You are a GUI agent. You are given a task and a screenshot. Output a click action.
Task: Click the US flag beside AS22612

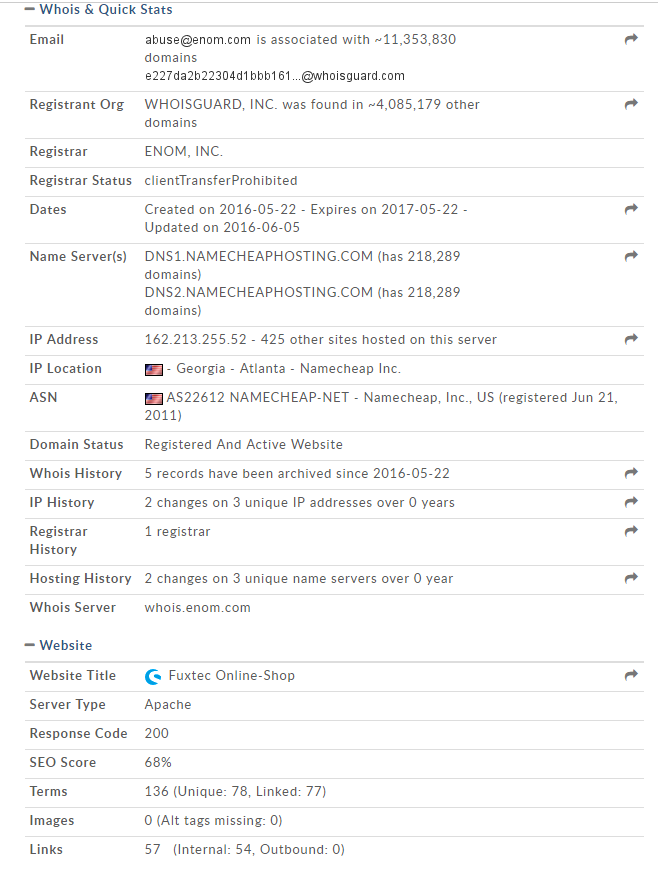(154, 398)
